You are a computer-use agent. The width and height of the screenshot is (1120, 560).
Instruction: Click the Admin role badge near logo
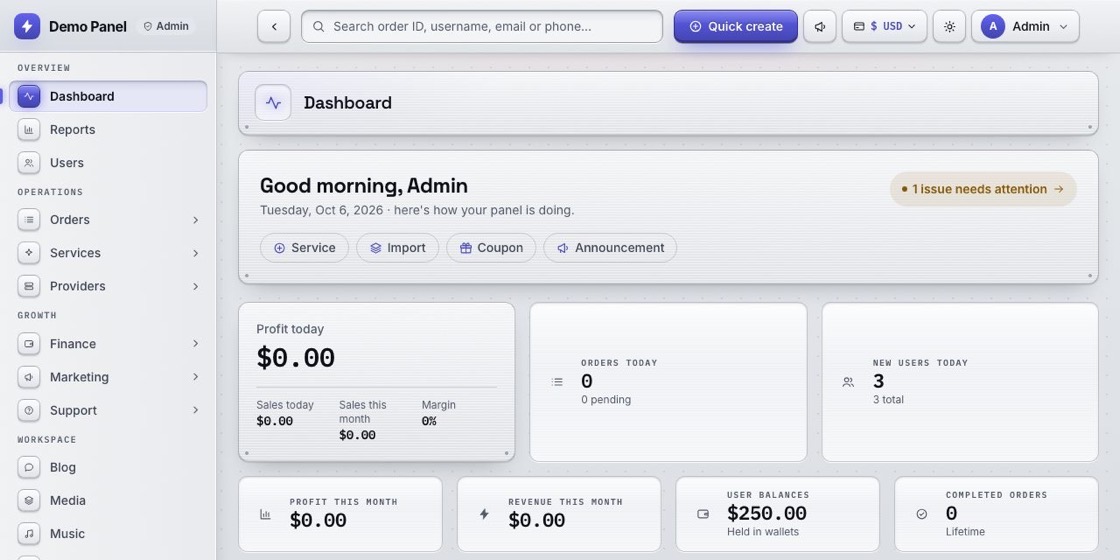(166, 26)
